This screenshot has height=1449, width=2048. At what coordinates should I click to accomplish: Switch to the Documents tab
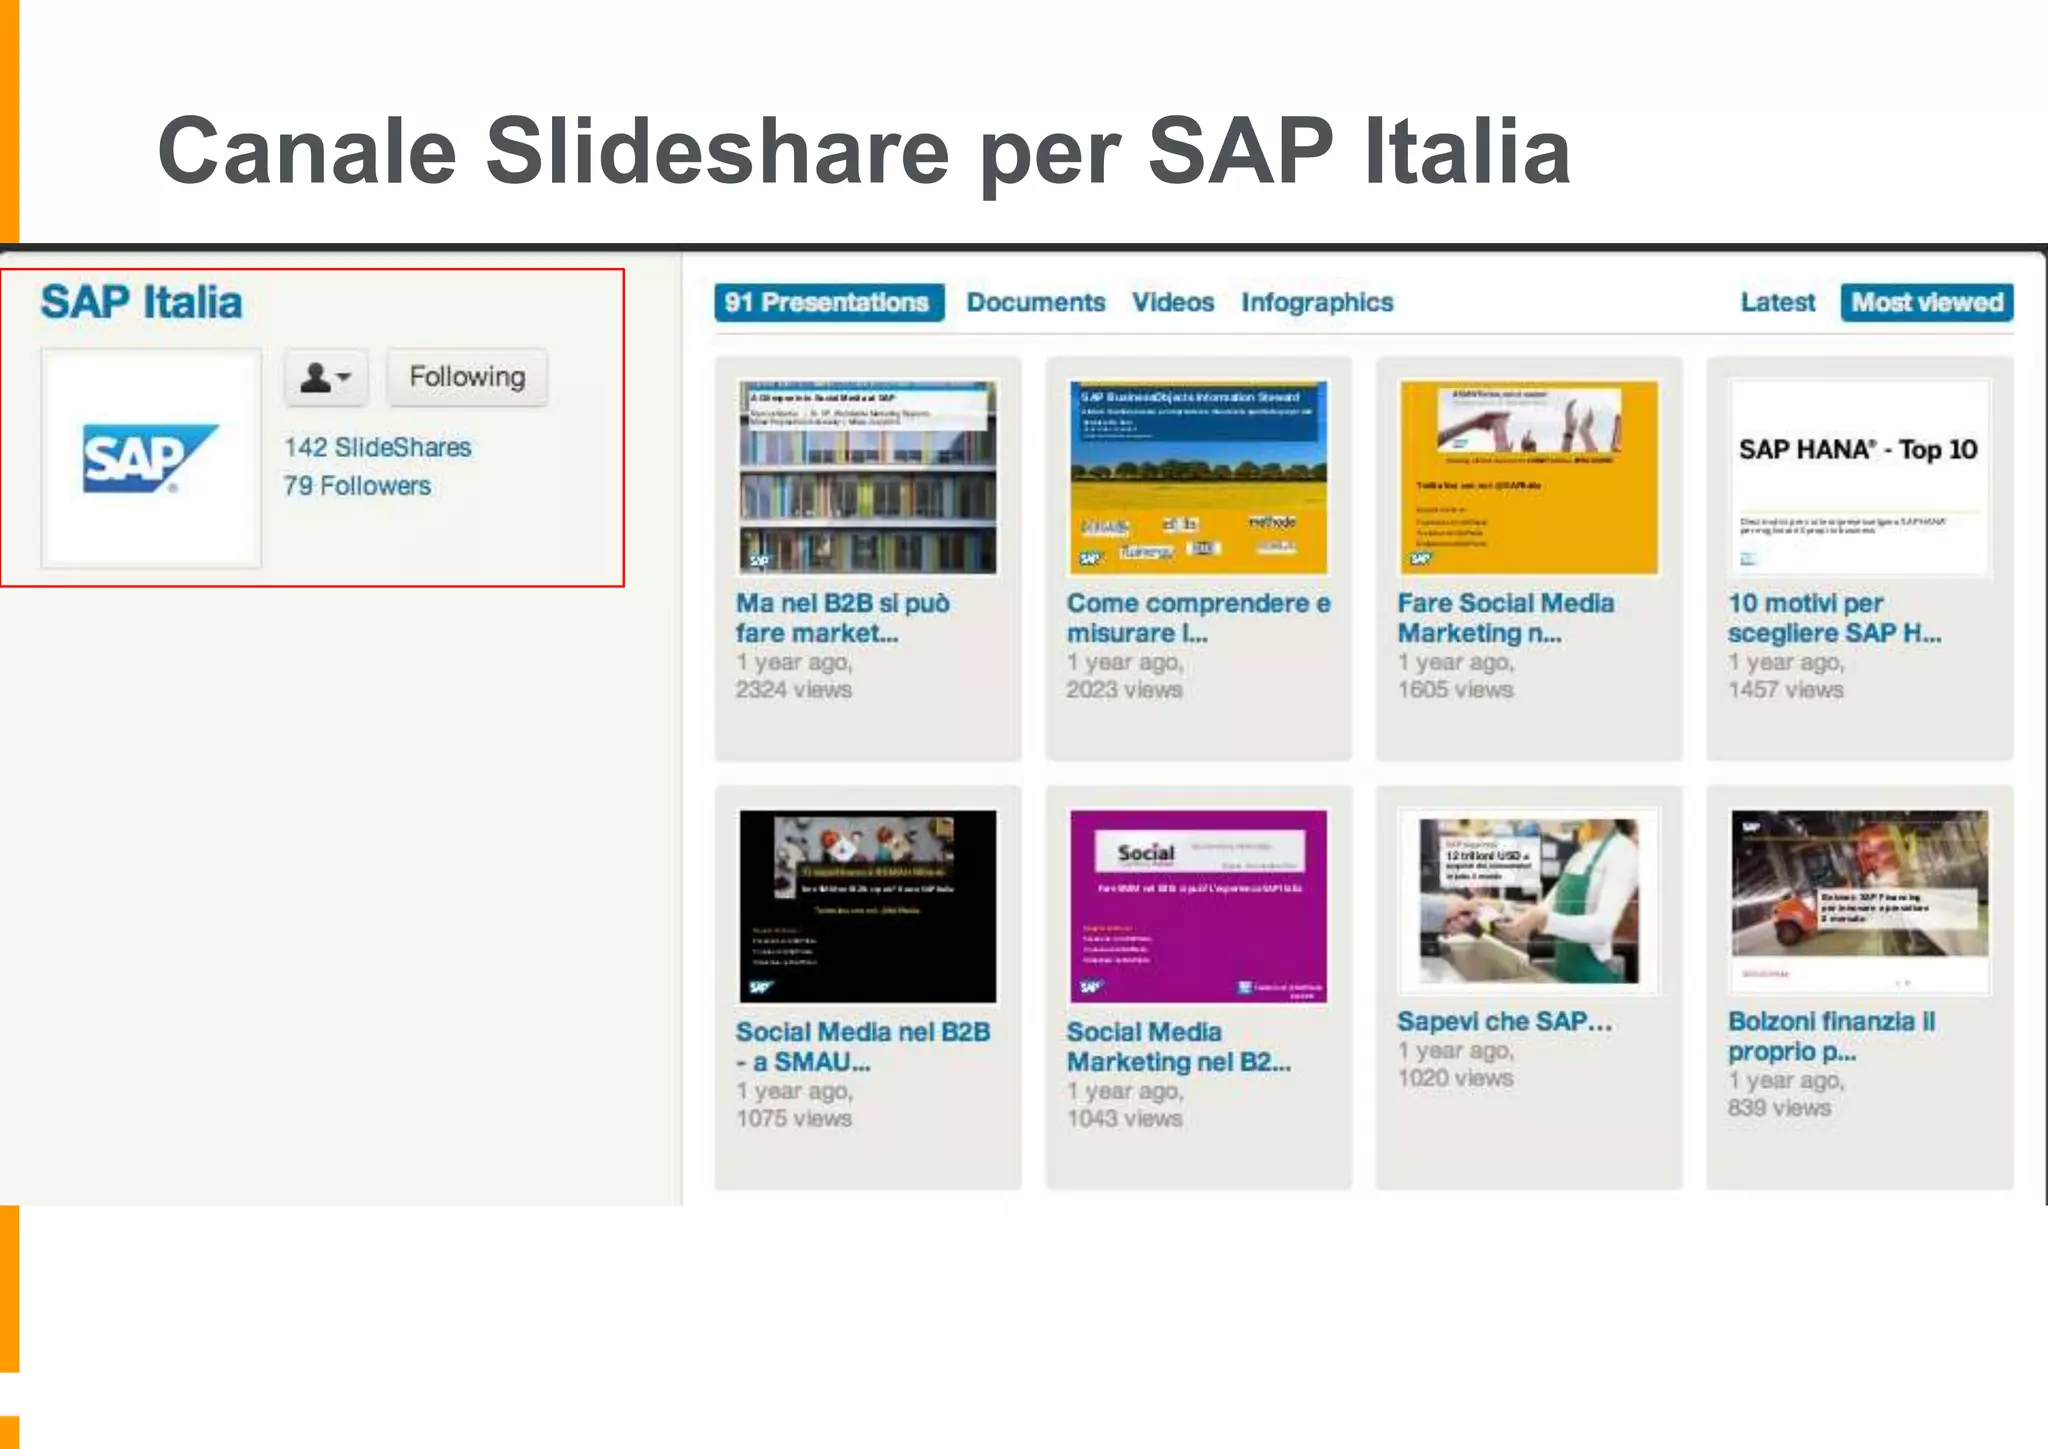[1036, 302]
